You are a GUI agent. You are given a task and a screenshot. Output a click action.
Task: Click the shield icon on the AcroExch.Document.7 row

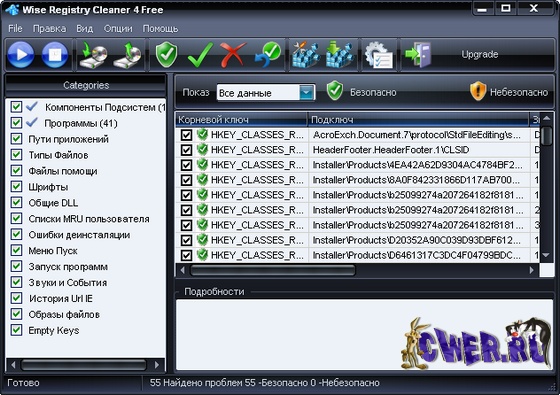[202, 134]
